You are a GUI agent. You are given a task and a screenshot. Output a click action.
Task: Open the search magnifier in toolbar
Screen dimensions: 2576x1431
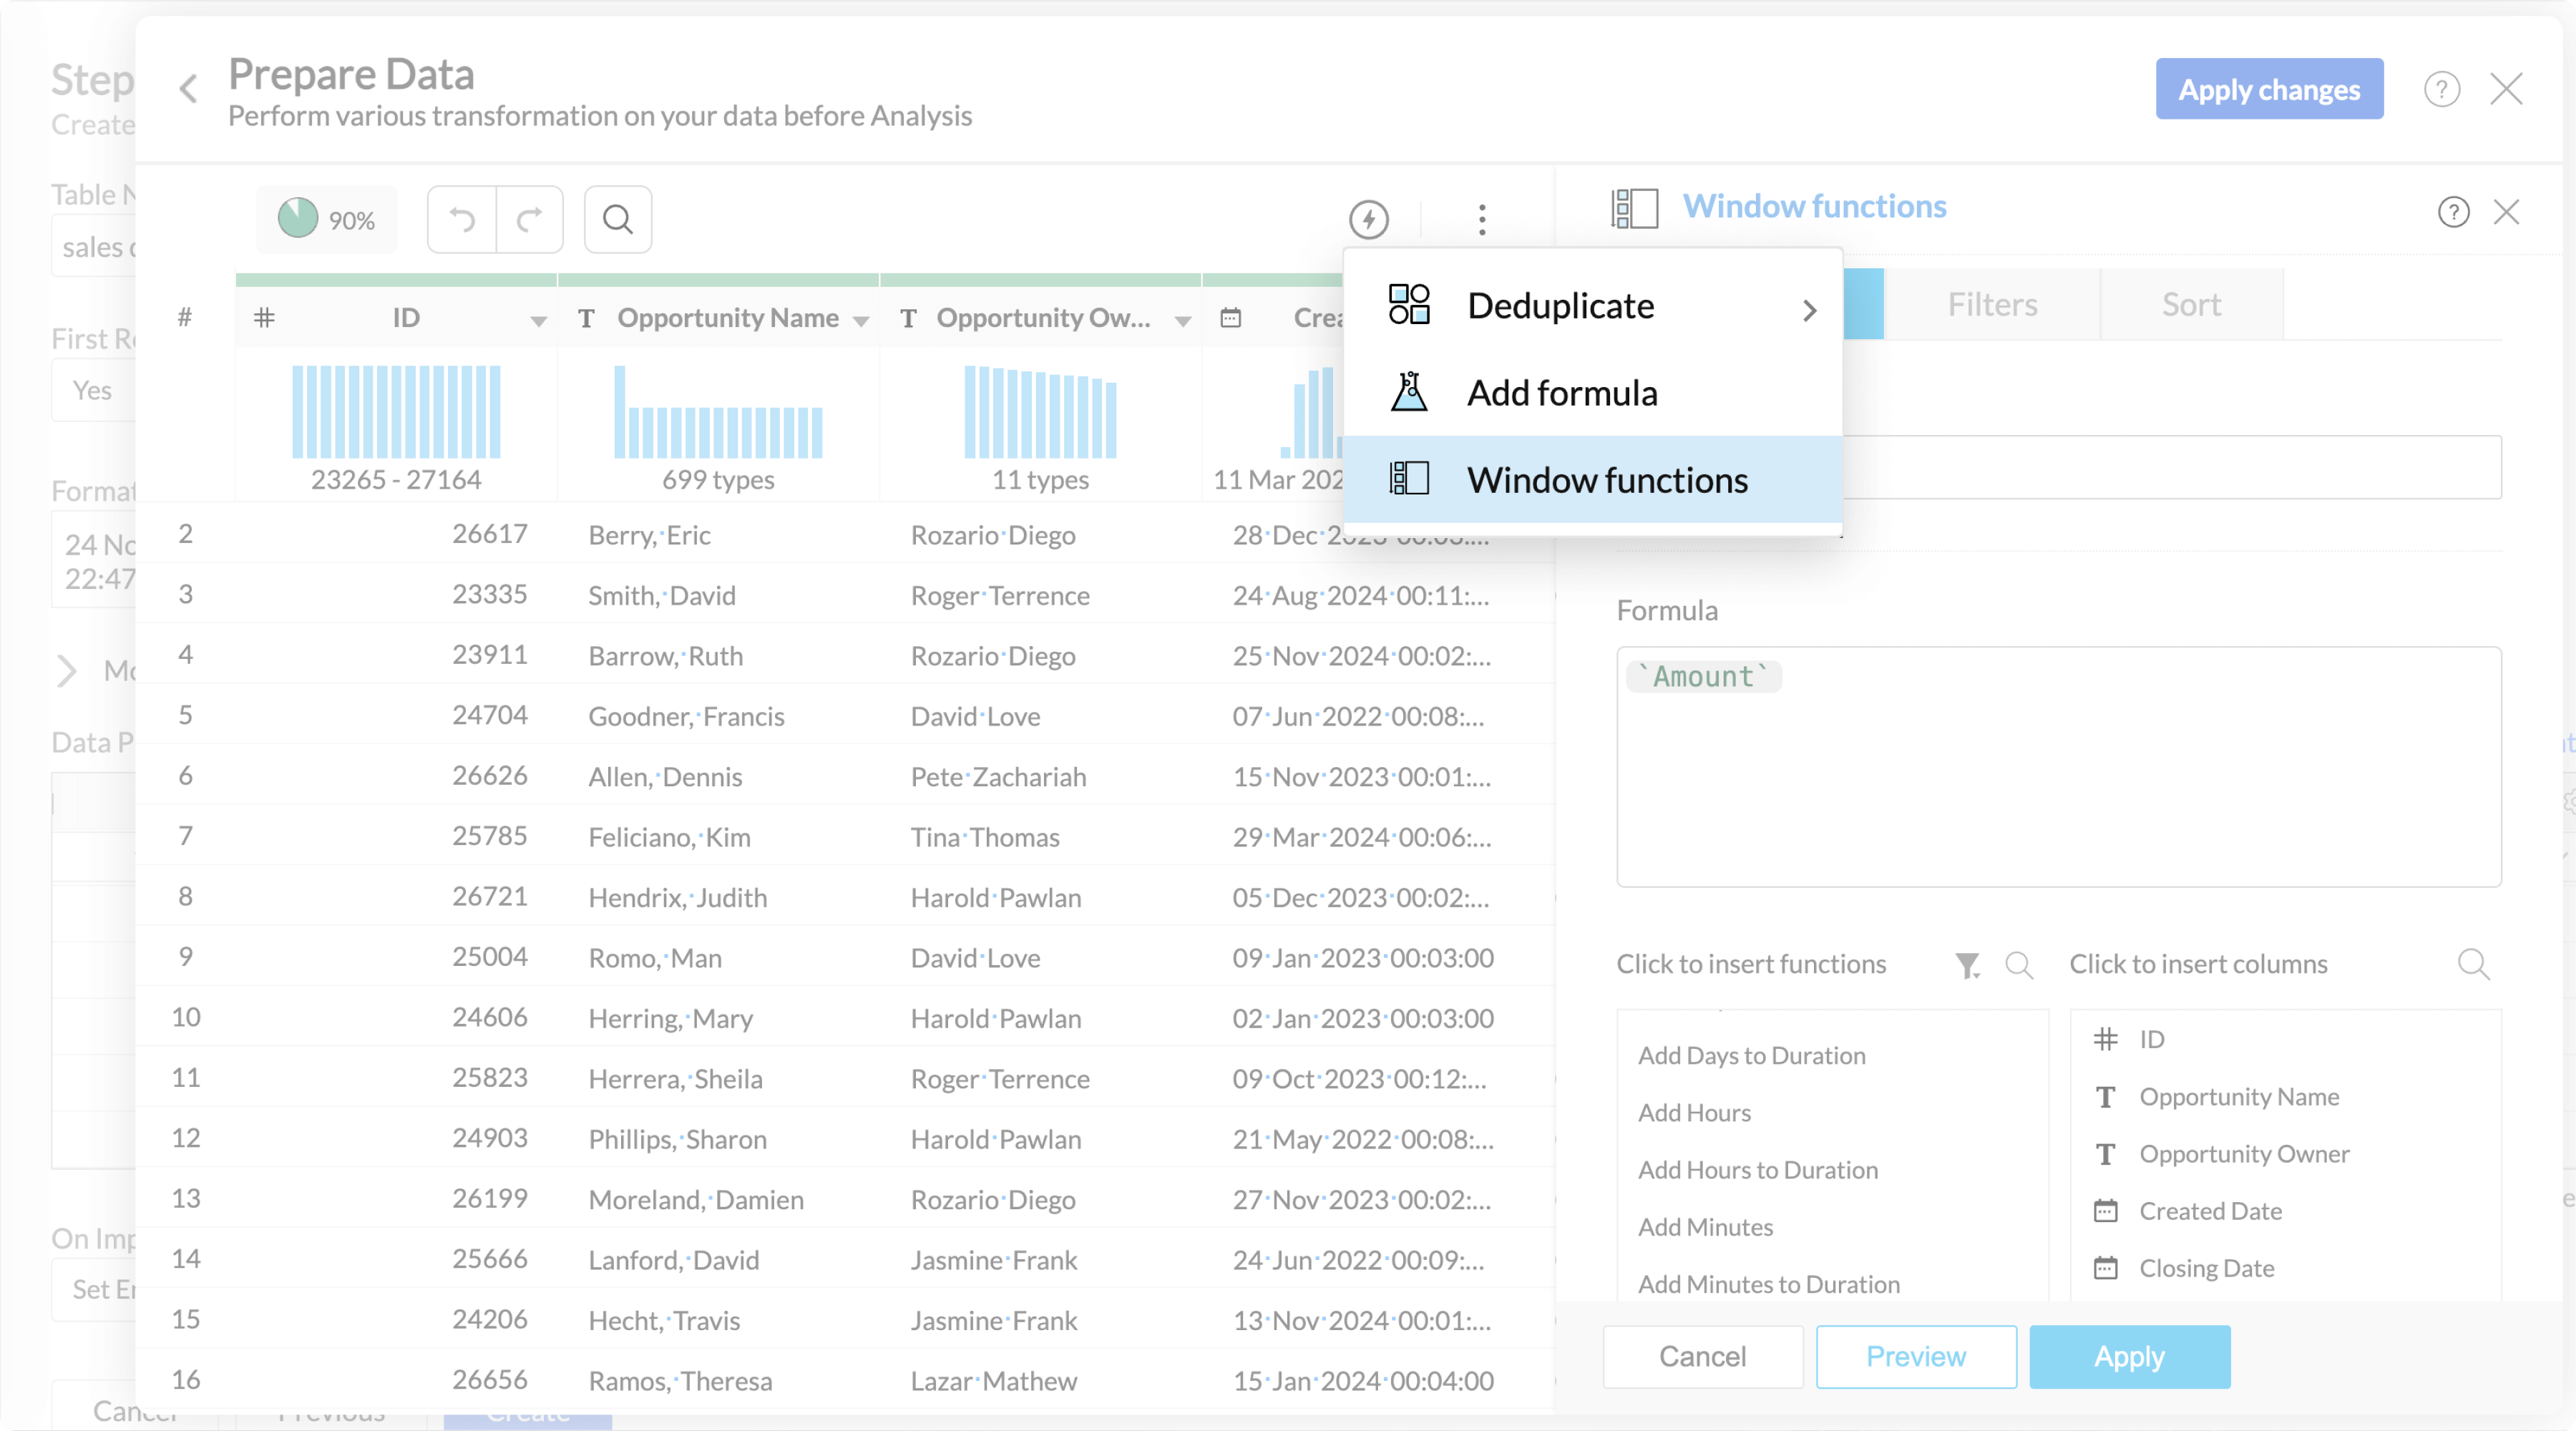[x=617, y=219]
